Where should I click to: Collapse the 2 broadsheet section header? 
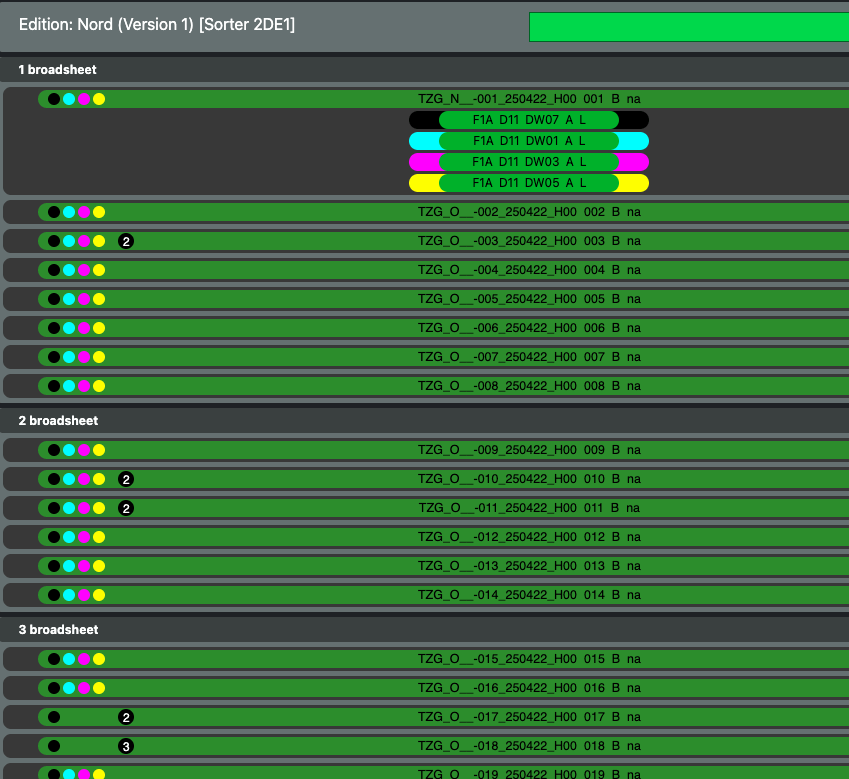click(x=58, y=421)
